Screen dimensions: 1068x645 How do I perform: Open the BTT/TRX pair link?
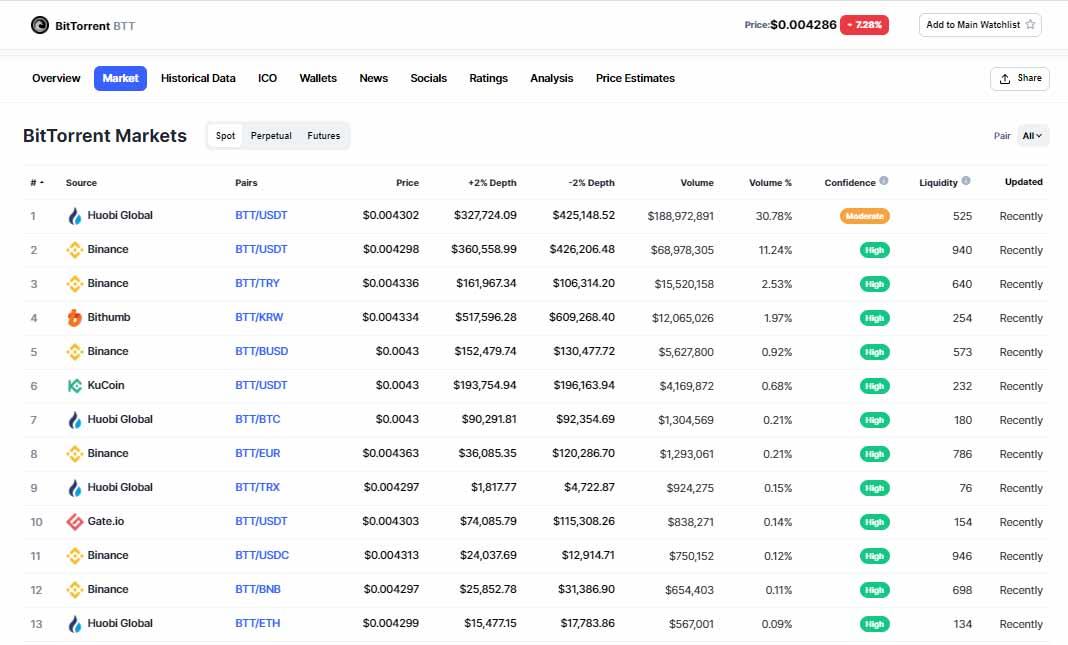coord(257,488)
